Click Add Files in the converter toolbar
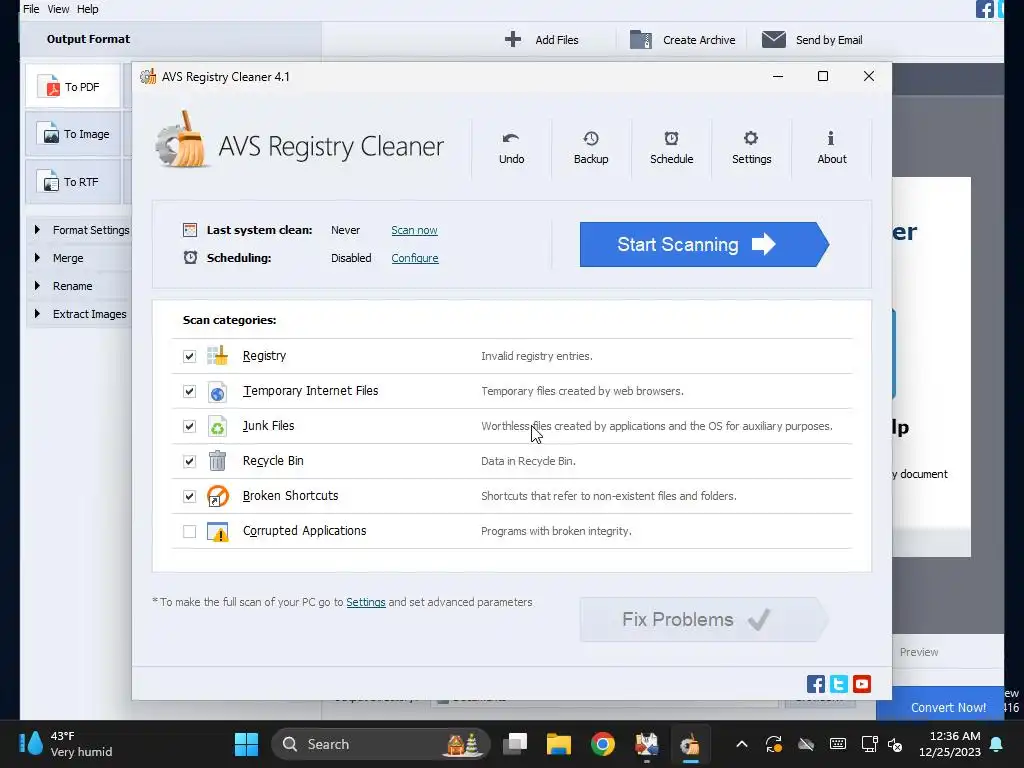The width and height of the screenshot is (1024, 768). tap(541, 40)
